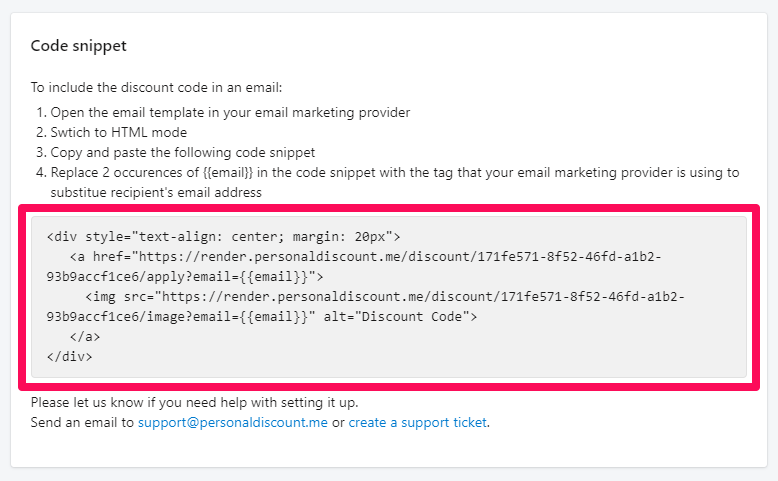Screen dimensions: 778x481
Task: Click the opening div style line in snippet
Action: [223, 237]
